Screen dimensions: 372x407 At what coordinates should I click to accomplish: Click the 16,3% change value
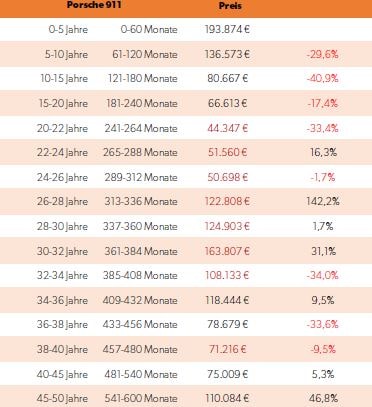[323, 153]
